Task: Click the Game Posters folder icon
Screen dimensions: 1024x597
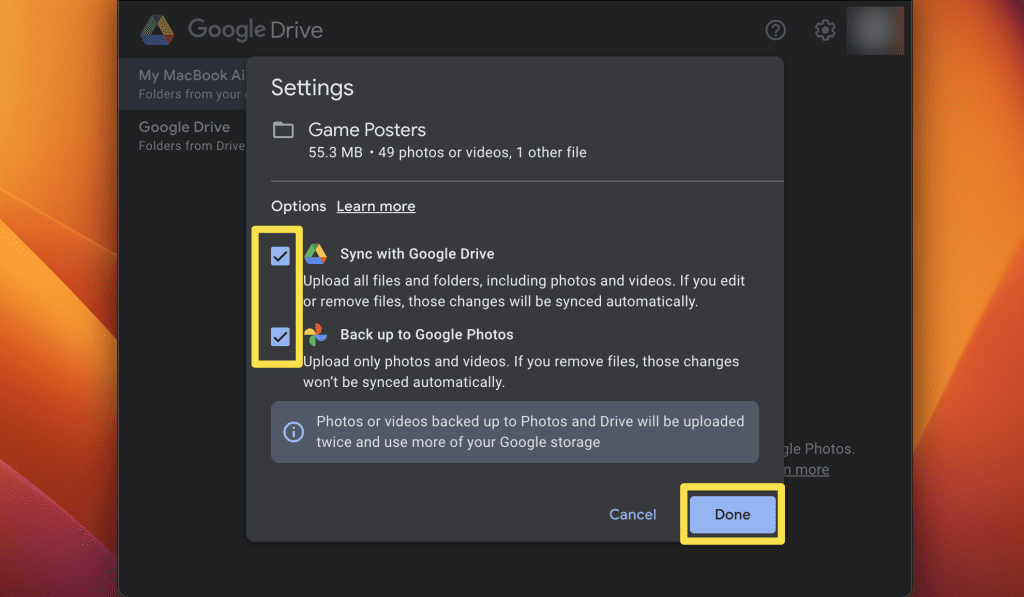Action: [283, 130]
